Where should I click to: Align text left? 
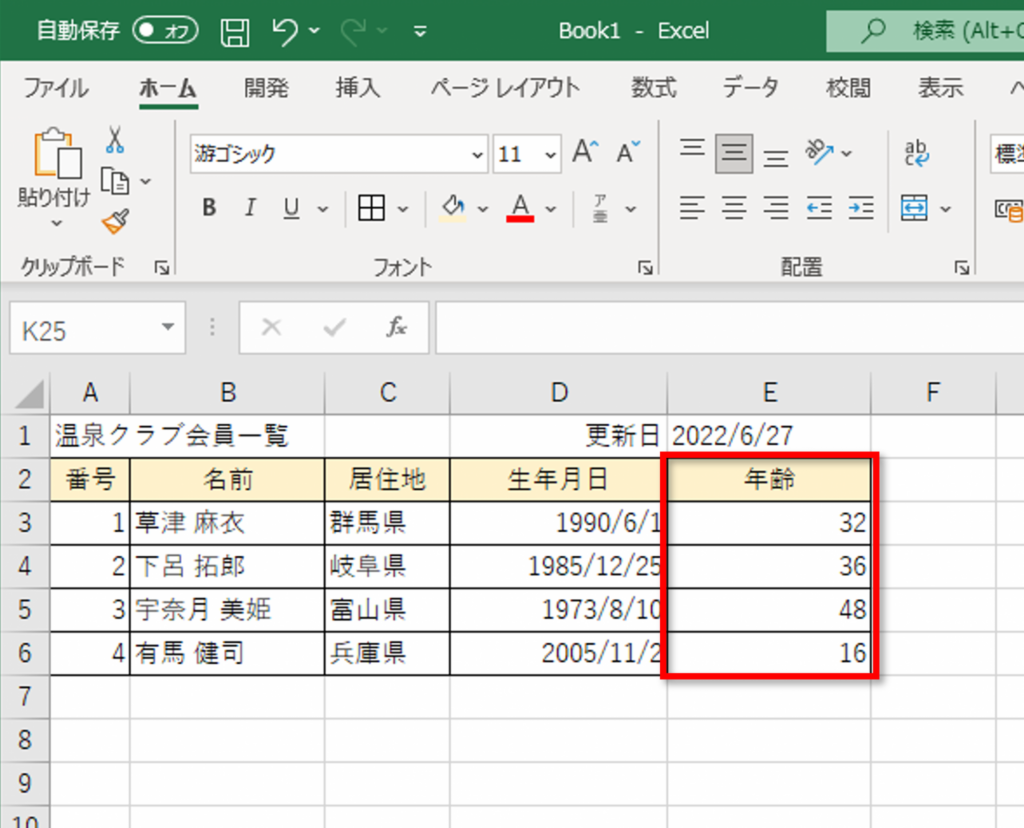(692, 208)
